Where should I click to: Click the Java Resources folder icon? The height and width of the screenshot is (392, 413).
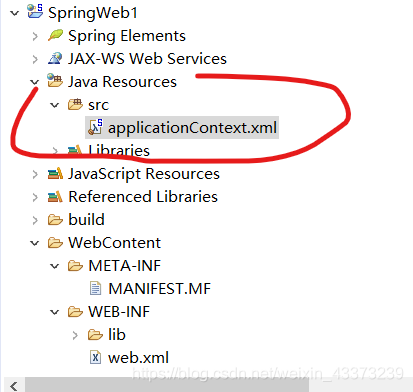click(55, 81)
